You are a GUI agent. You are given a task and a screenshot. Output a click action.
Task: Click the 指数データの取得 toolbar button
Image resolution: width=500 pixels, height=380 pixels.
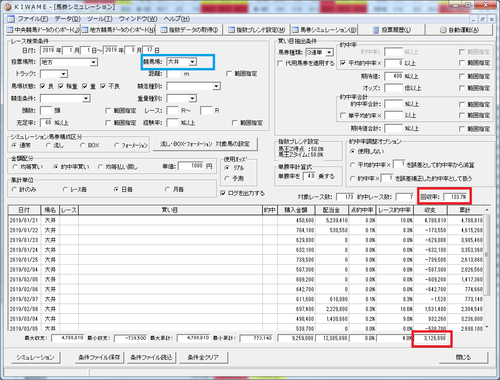[x=189, y=30]
